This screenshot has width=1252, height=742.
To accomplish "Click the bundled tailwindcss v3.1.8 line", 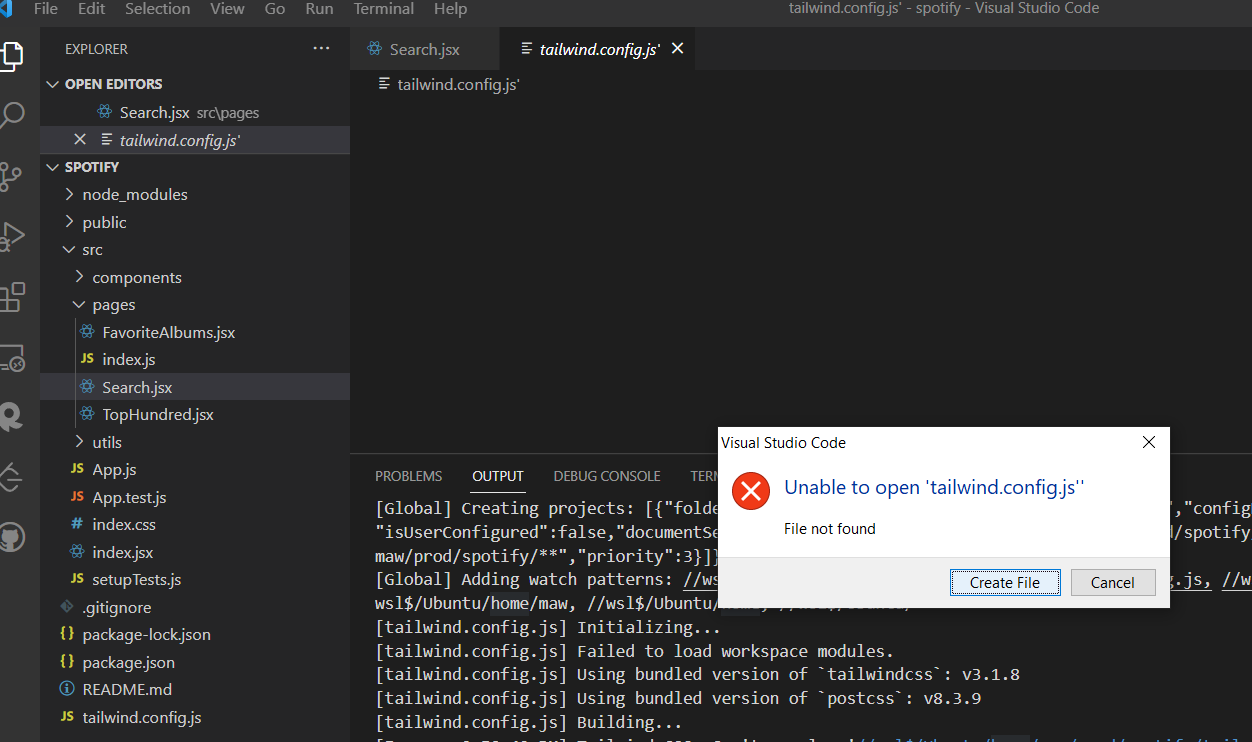I will click(697, 674).
